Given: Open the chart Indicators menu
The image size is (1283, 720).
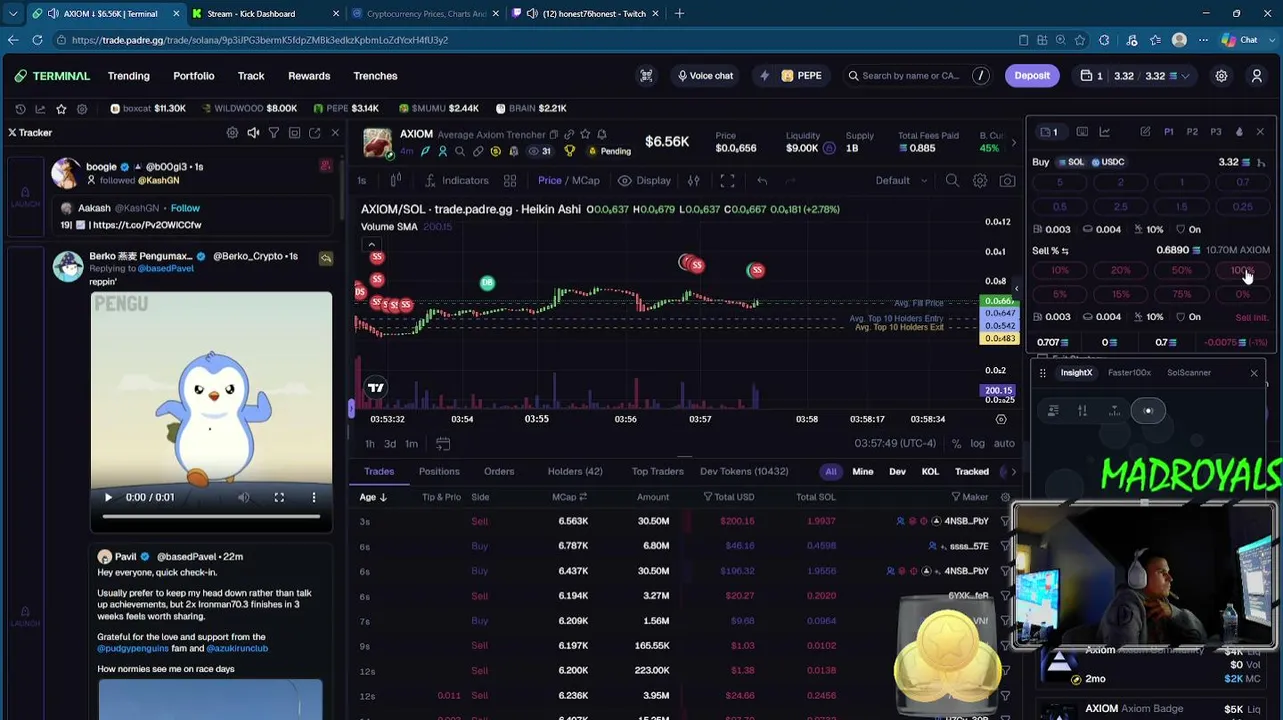Looking at the screenshot, I should (457, 181).
